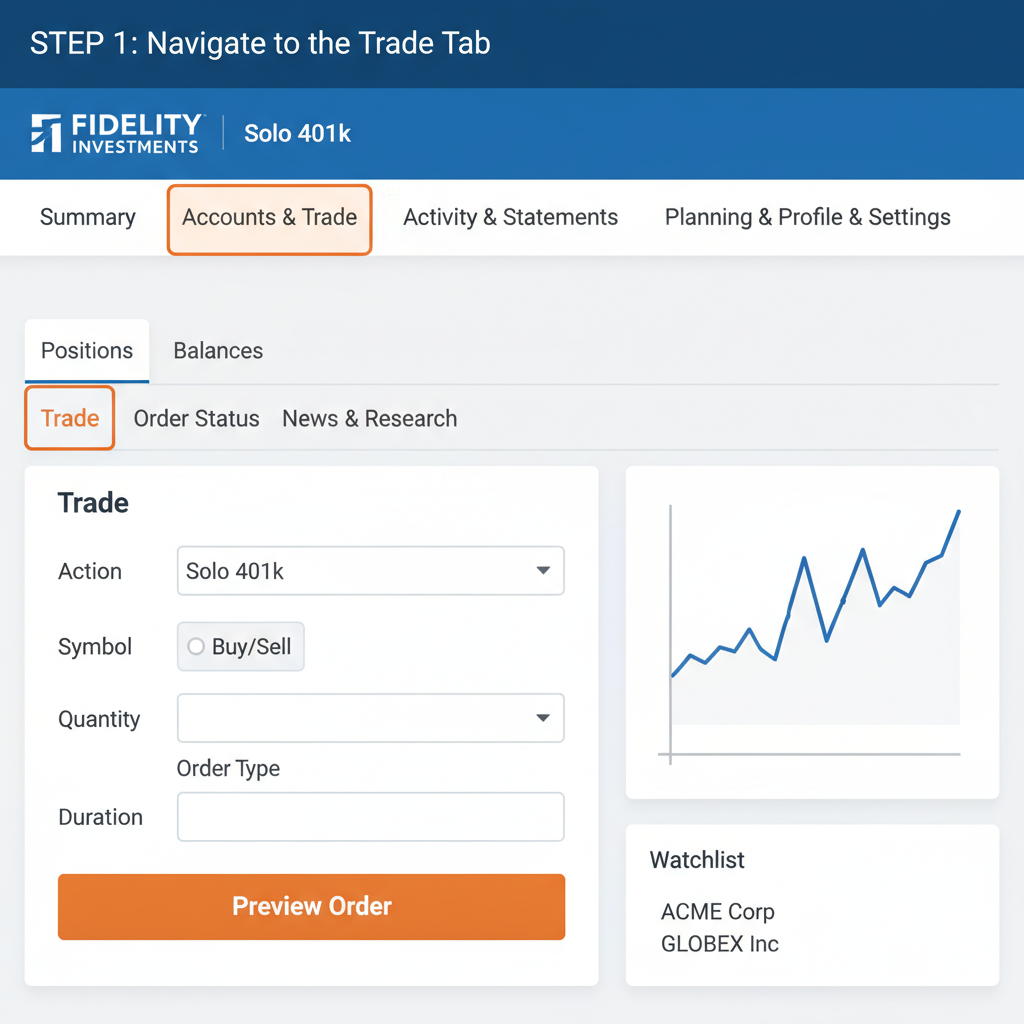Open News & Research
Screen dimensions: 1024x1024
click(369, 418)
